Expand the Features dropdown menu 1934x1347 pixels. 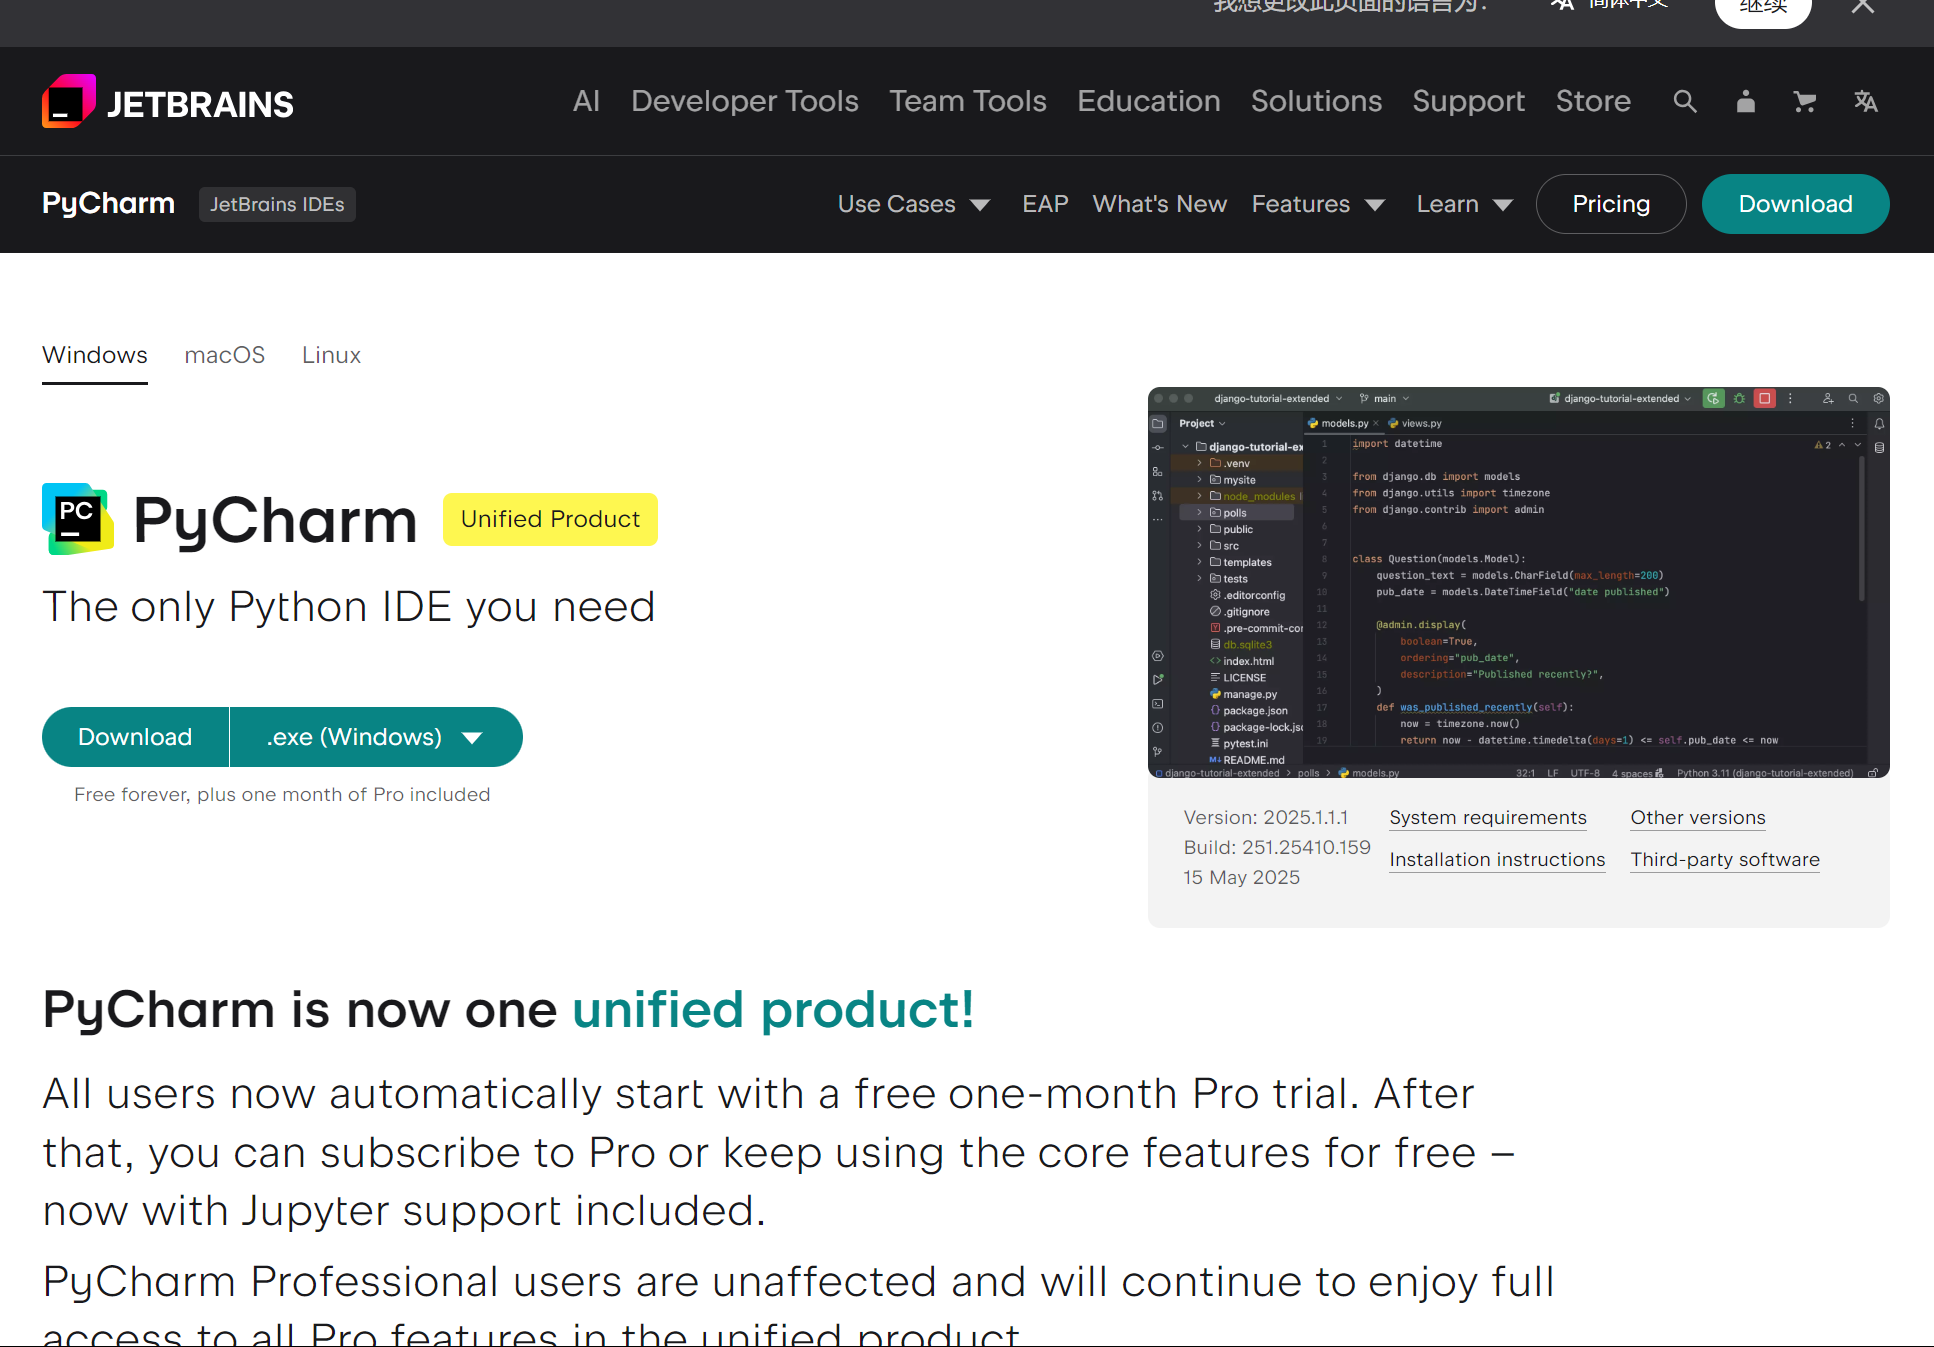(1317, 204)
